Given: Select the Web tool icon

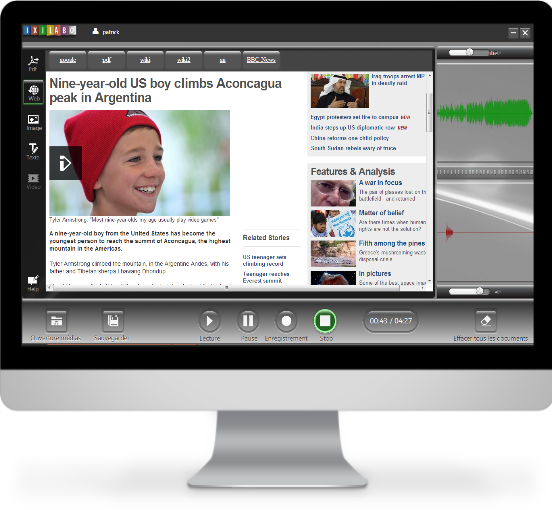Looking at the screenshot, I should click(33, 93).
